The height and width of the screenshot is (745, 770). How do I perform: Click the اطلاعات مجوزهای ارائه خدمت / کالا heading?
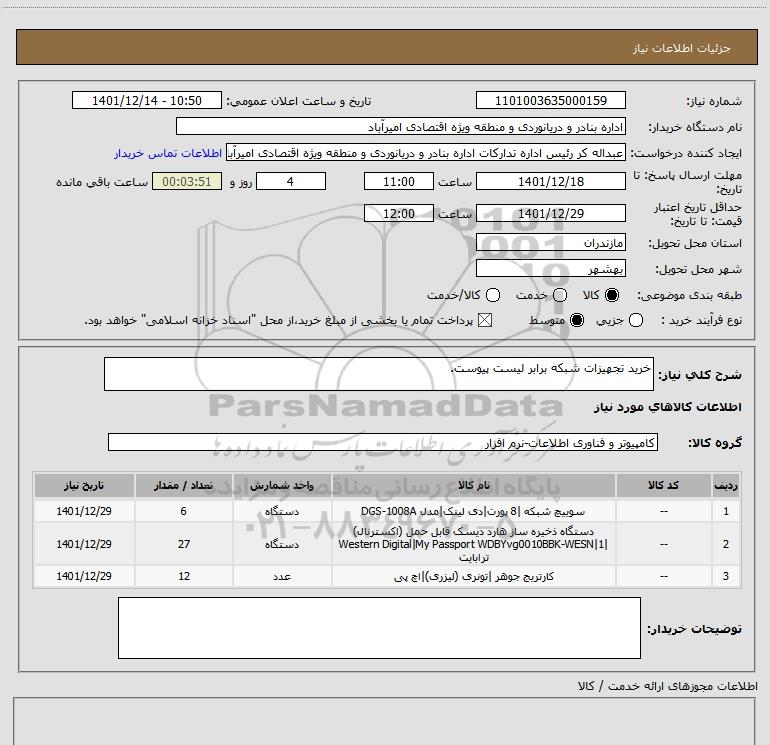(x=668, y=686)
